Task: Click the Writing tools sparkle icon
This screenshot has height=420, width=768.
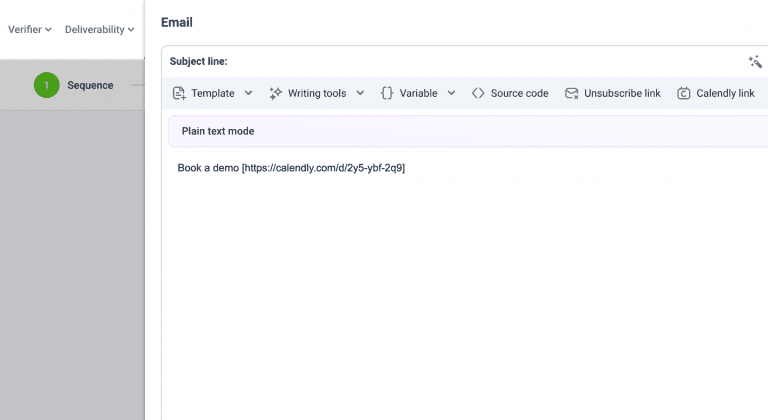Action: tap(276, 93)
